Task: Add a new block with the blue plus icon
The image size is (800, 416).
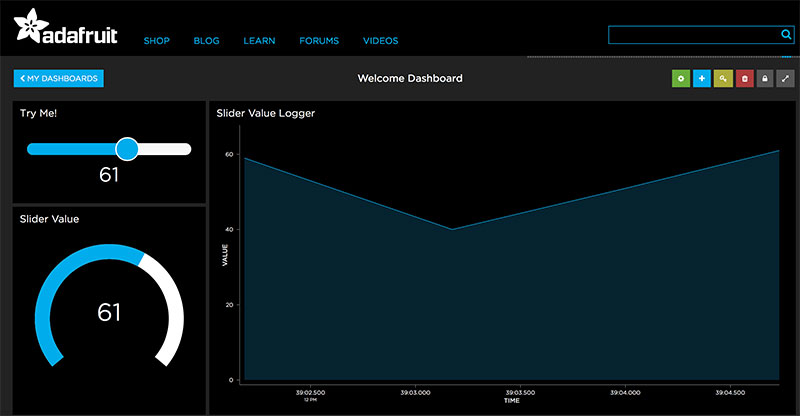Action: coord(702,78)
